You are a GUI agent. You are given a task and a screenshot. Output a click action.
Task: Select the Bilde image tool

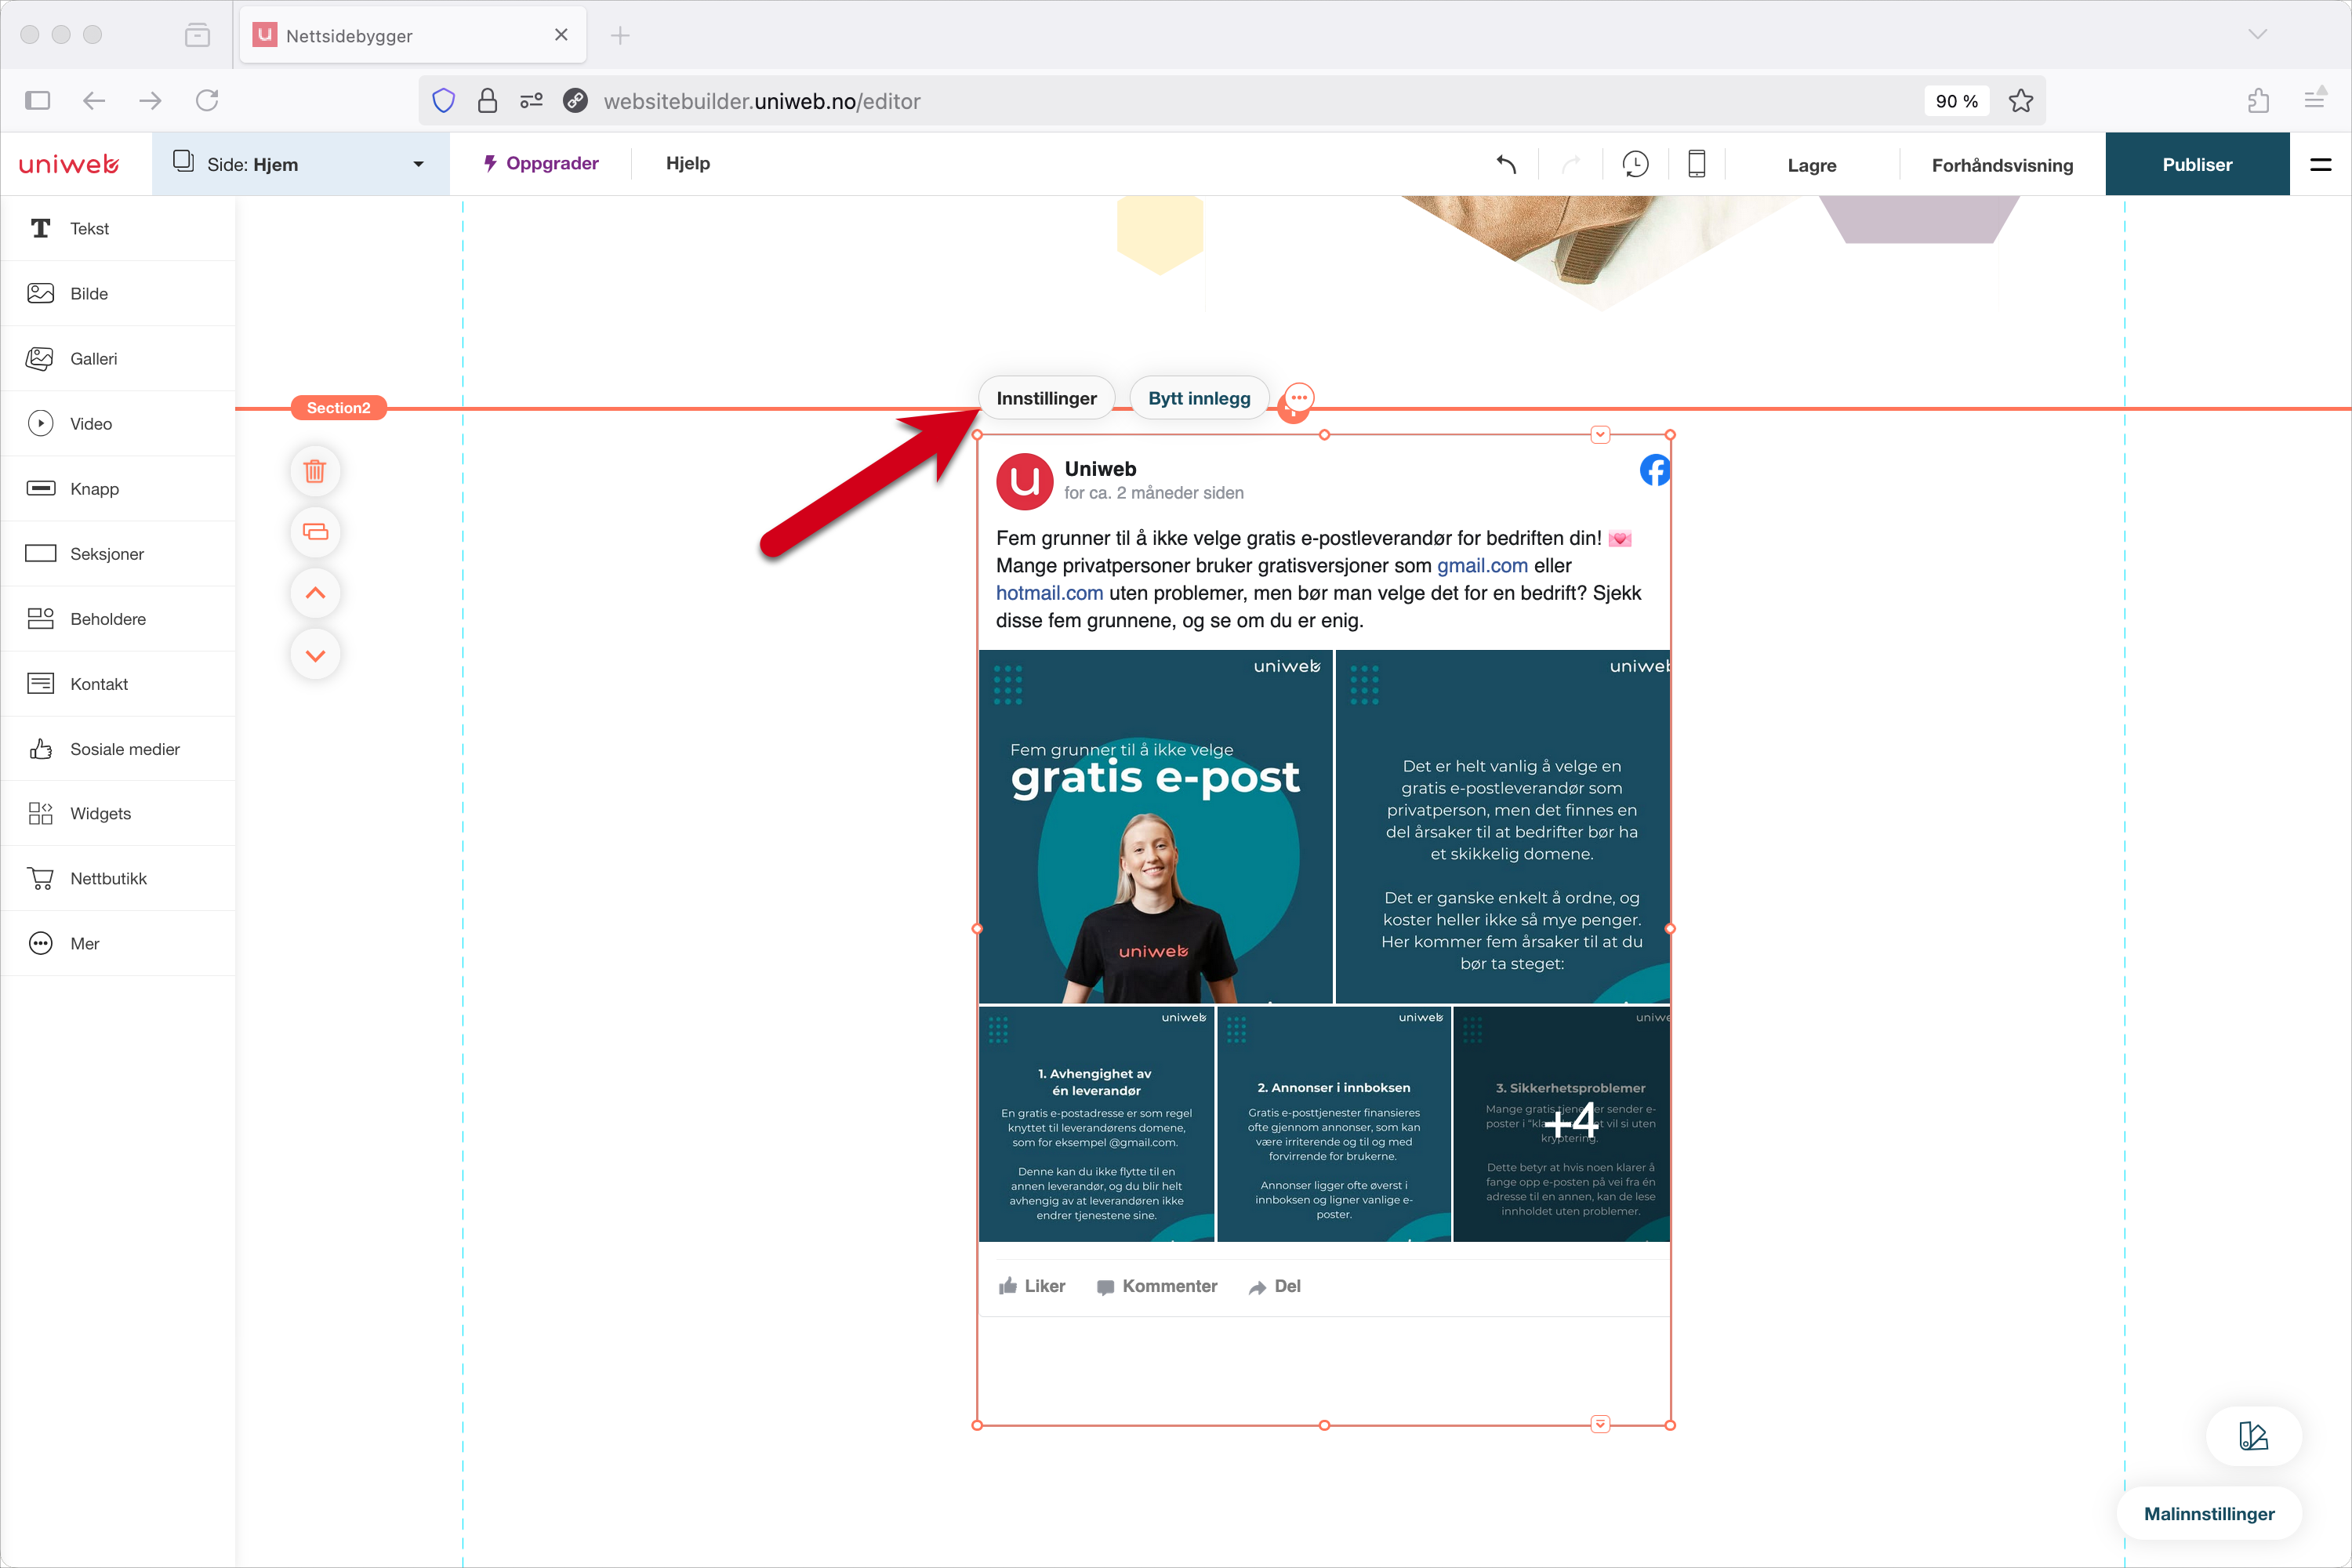coord(118,293)
